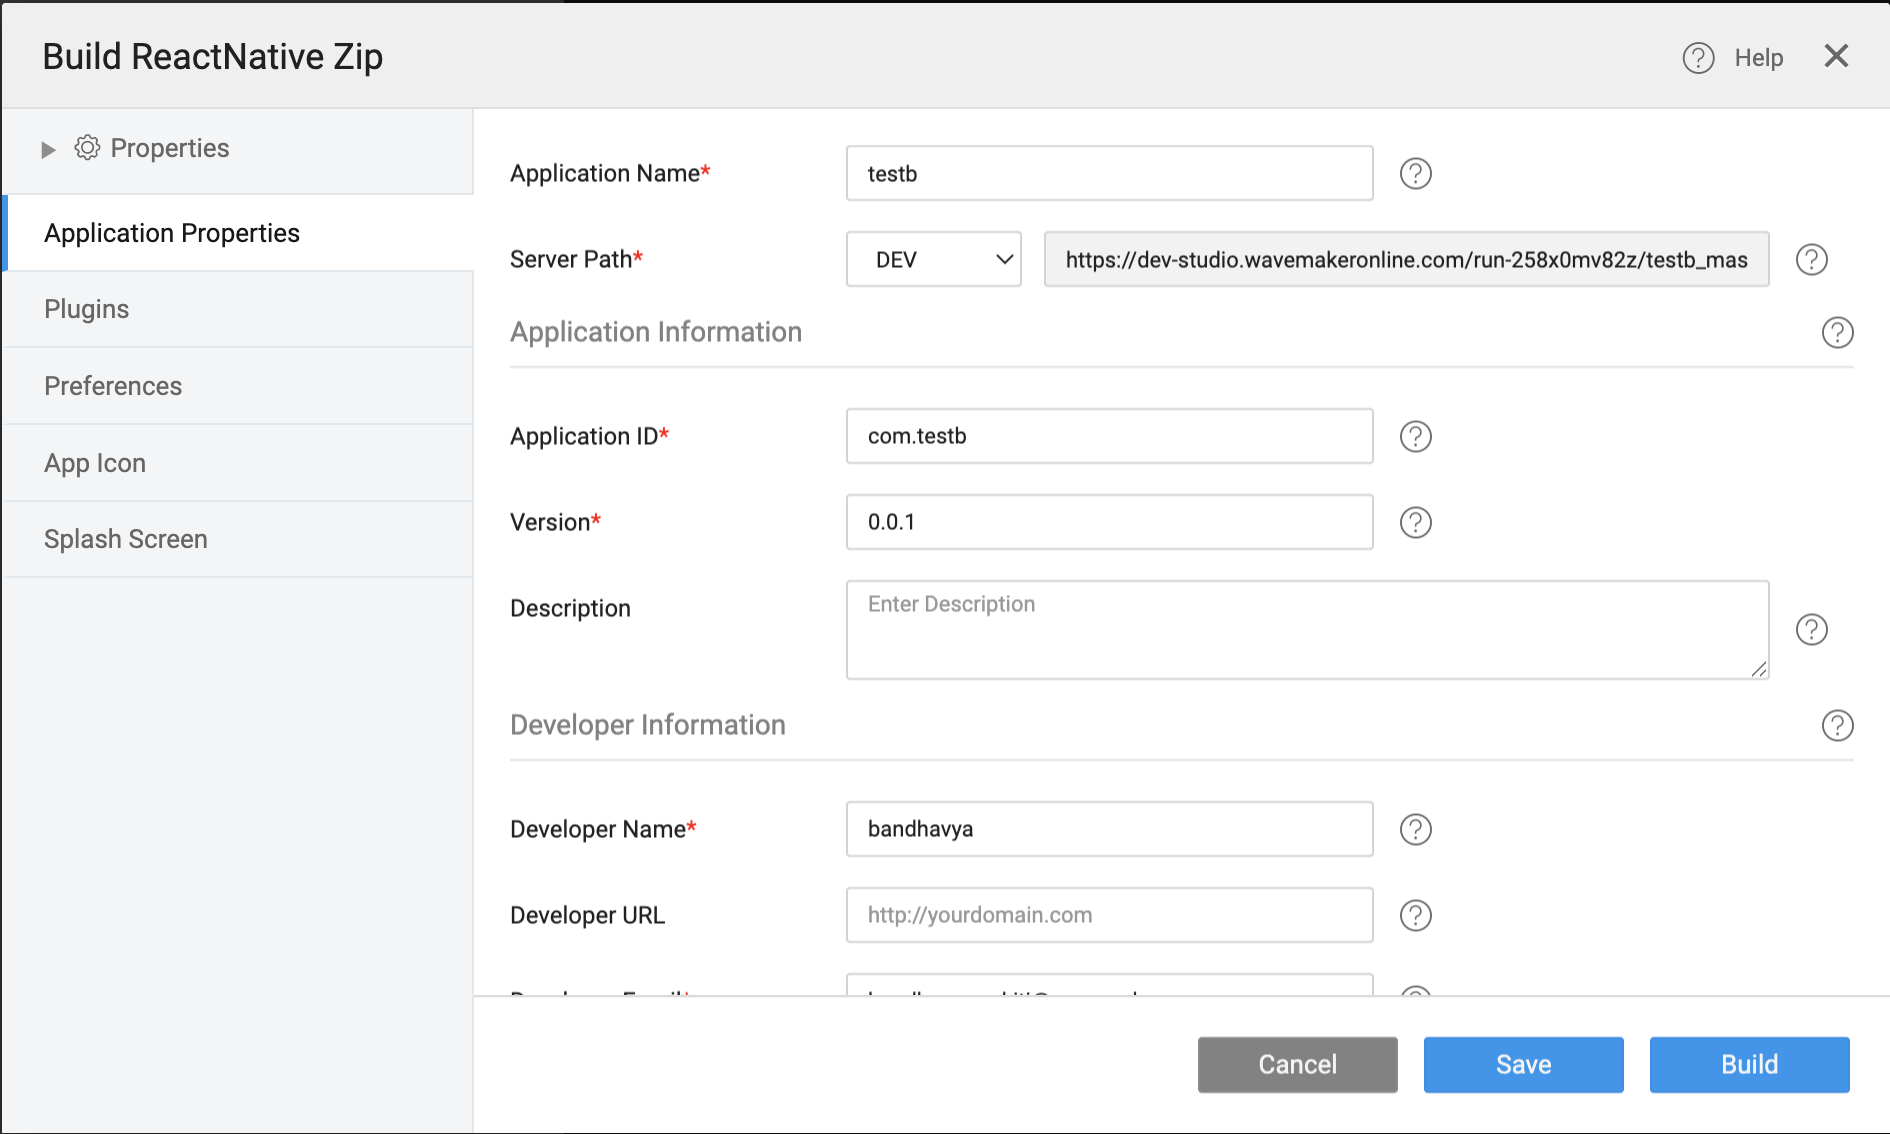1890x1134 pixels.
Task: Click help icon beside Application Name field
Action: [x=1415, y=174]
